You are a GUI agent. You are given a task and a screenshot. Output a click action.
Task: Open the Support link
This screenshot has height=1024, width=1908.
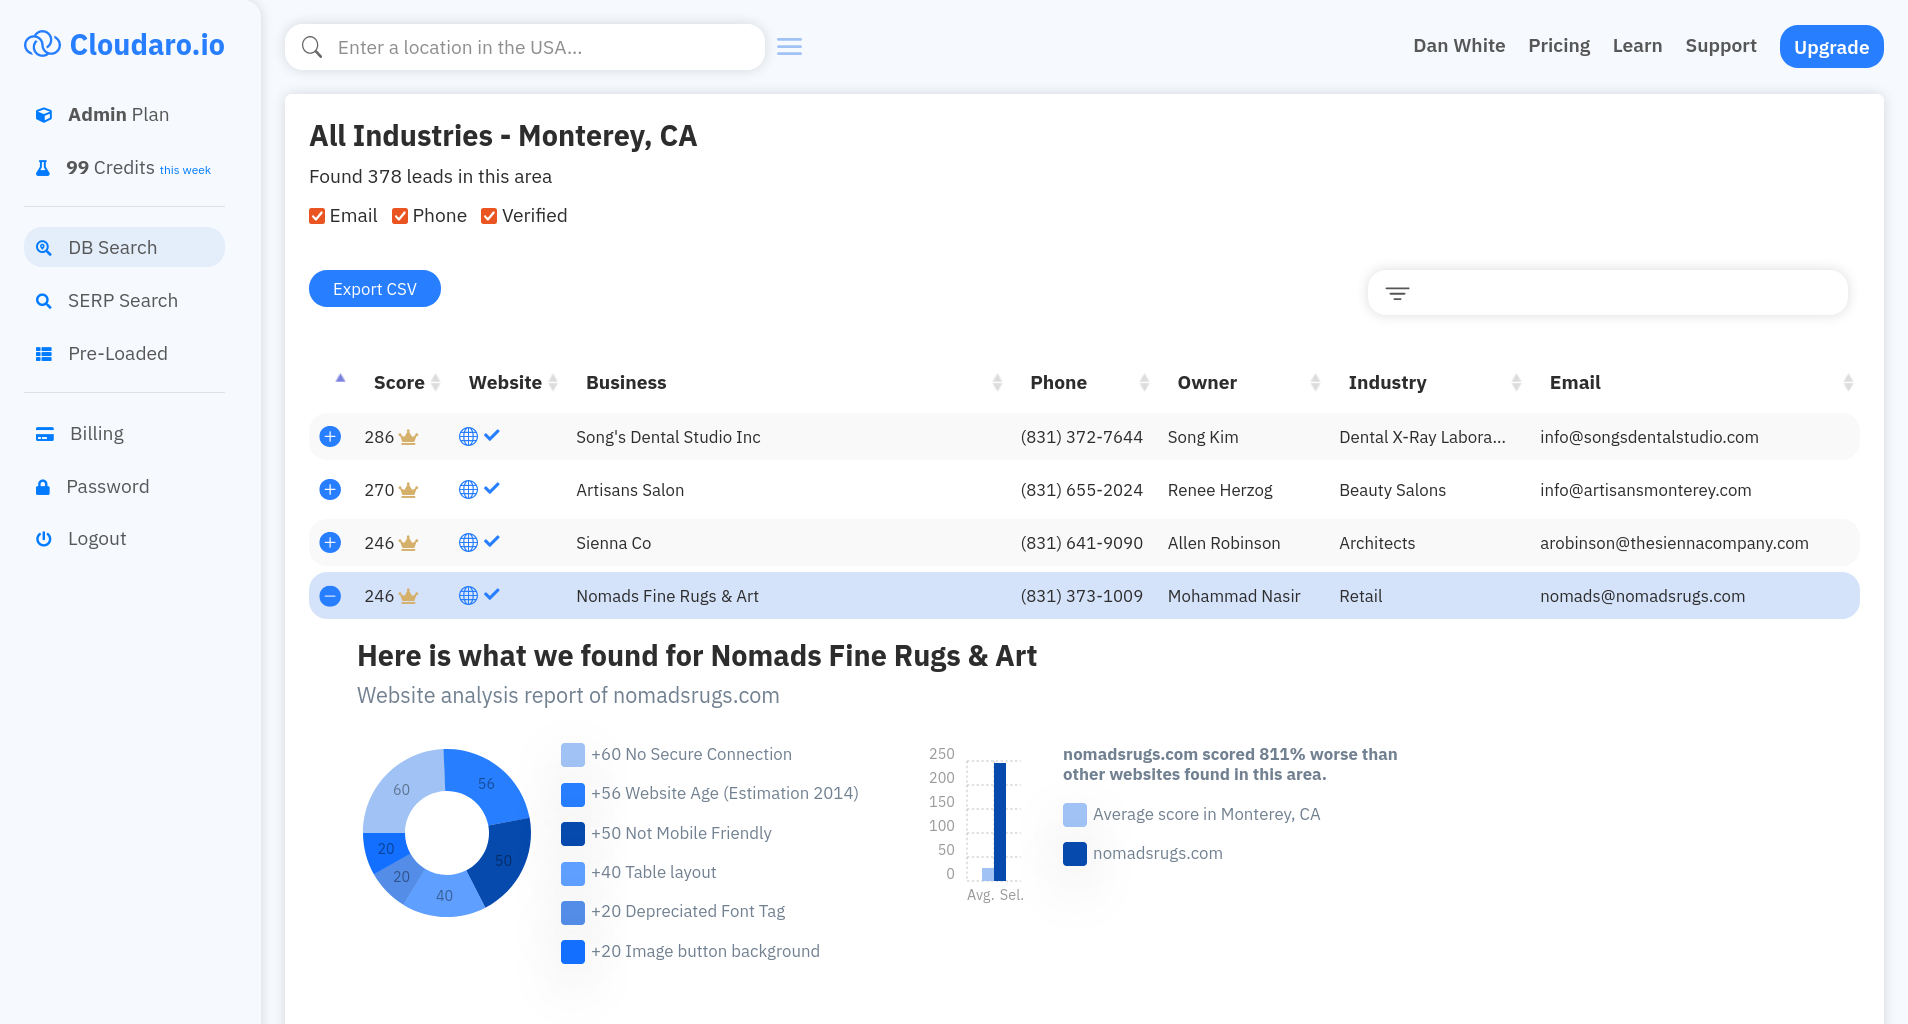pos(1720,46)
